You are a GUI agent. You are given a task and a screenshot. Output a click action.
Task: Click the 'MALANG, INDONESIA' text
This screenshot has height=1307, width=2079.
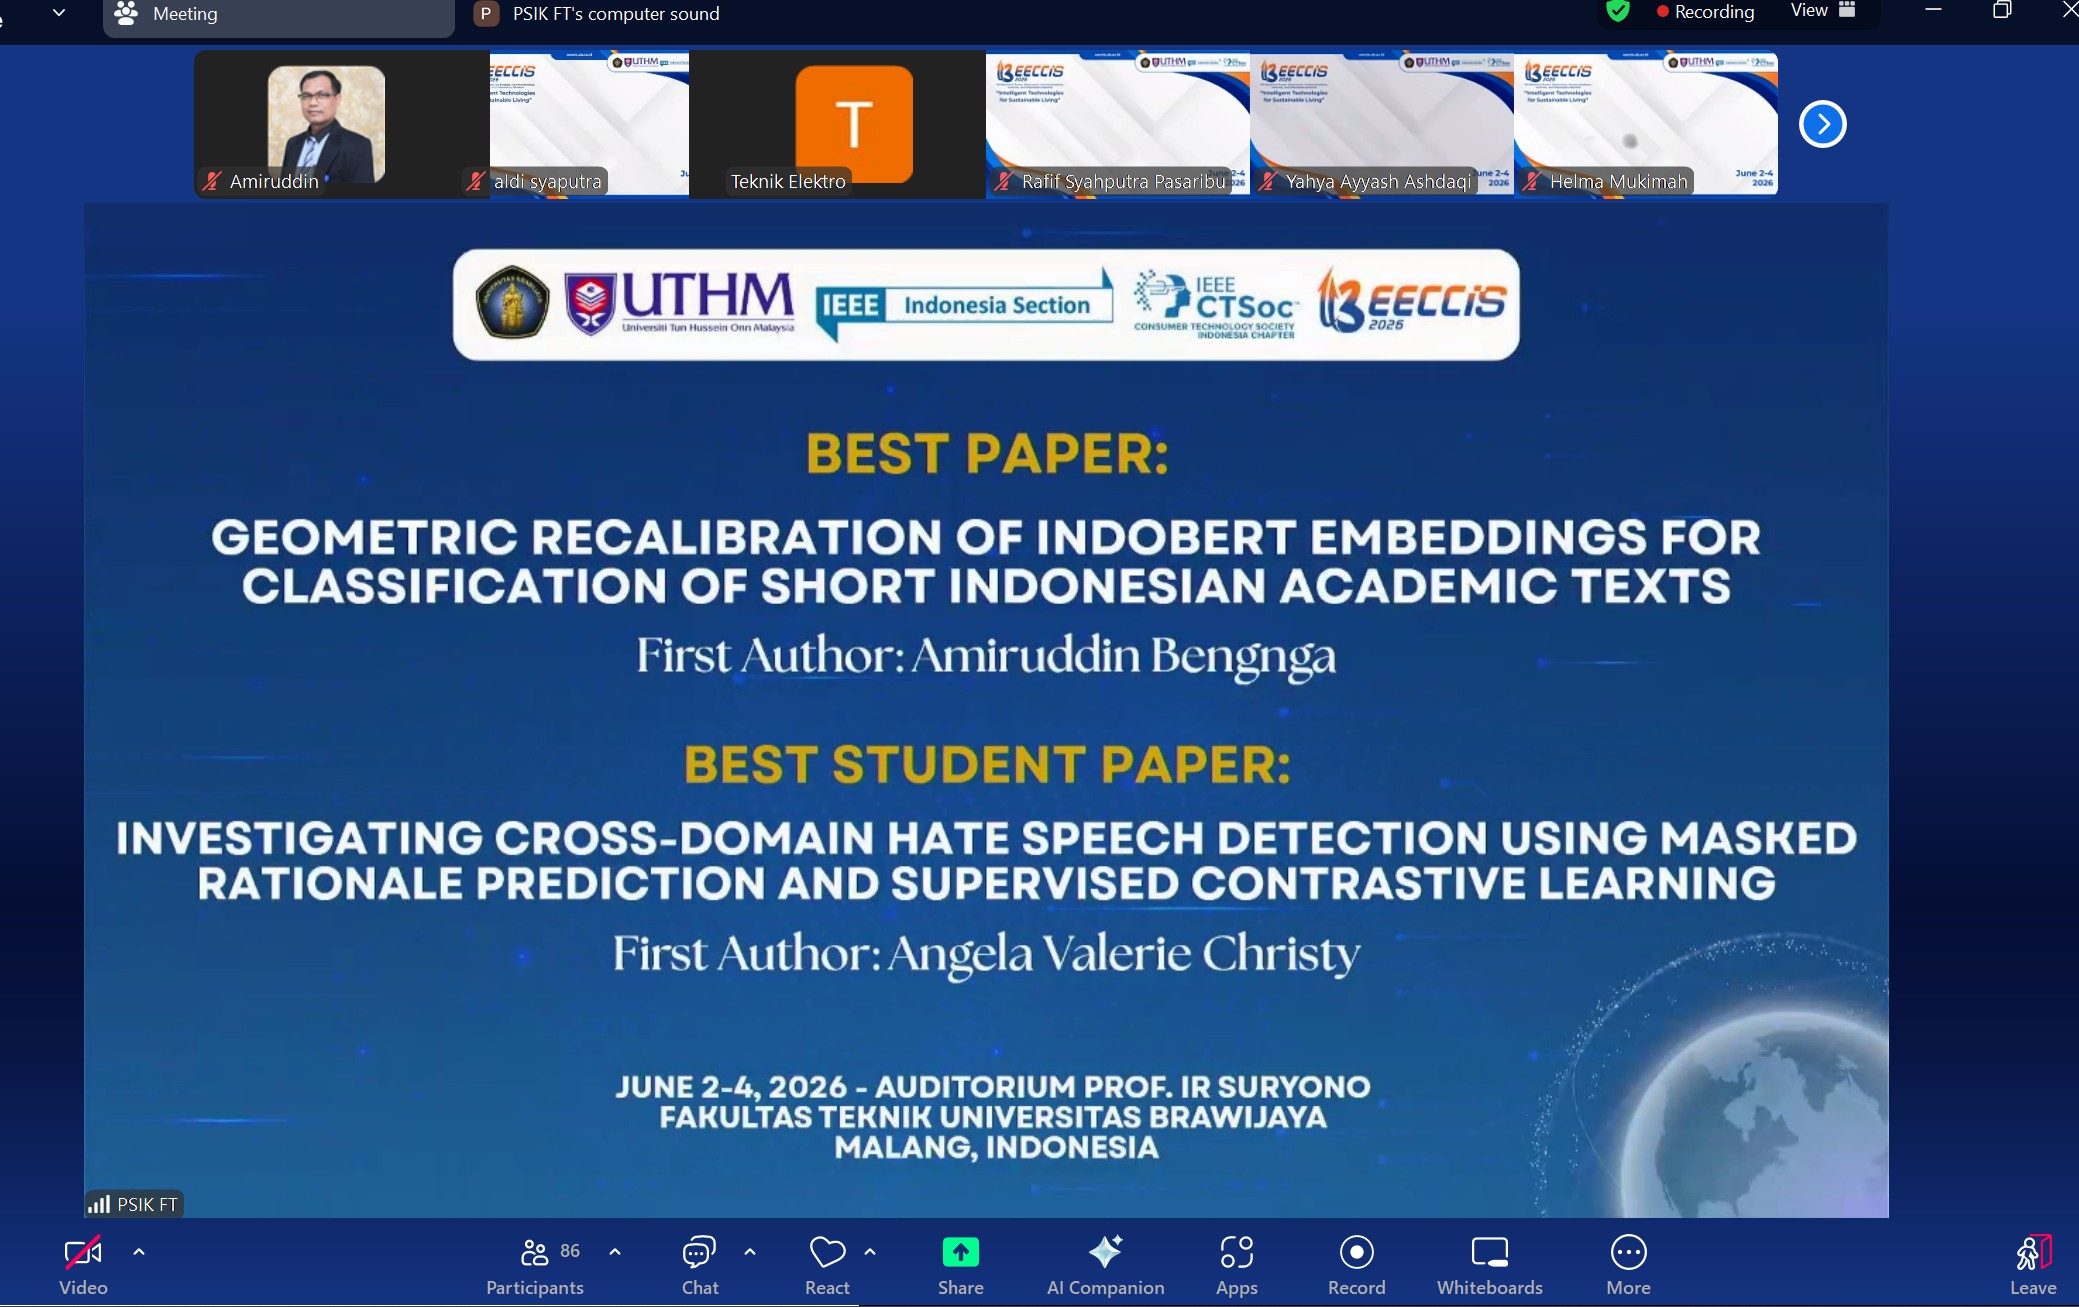tap(996, 1147)
